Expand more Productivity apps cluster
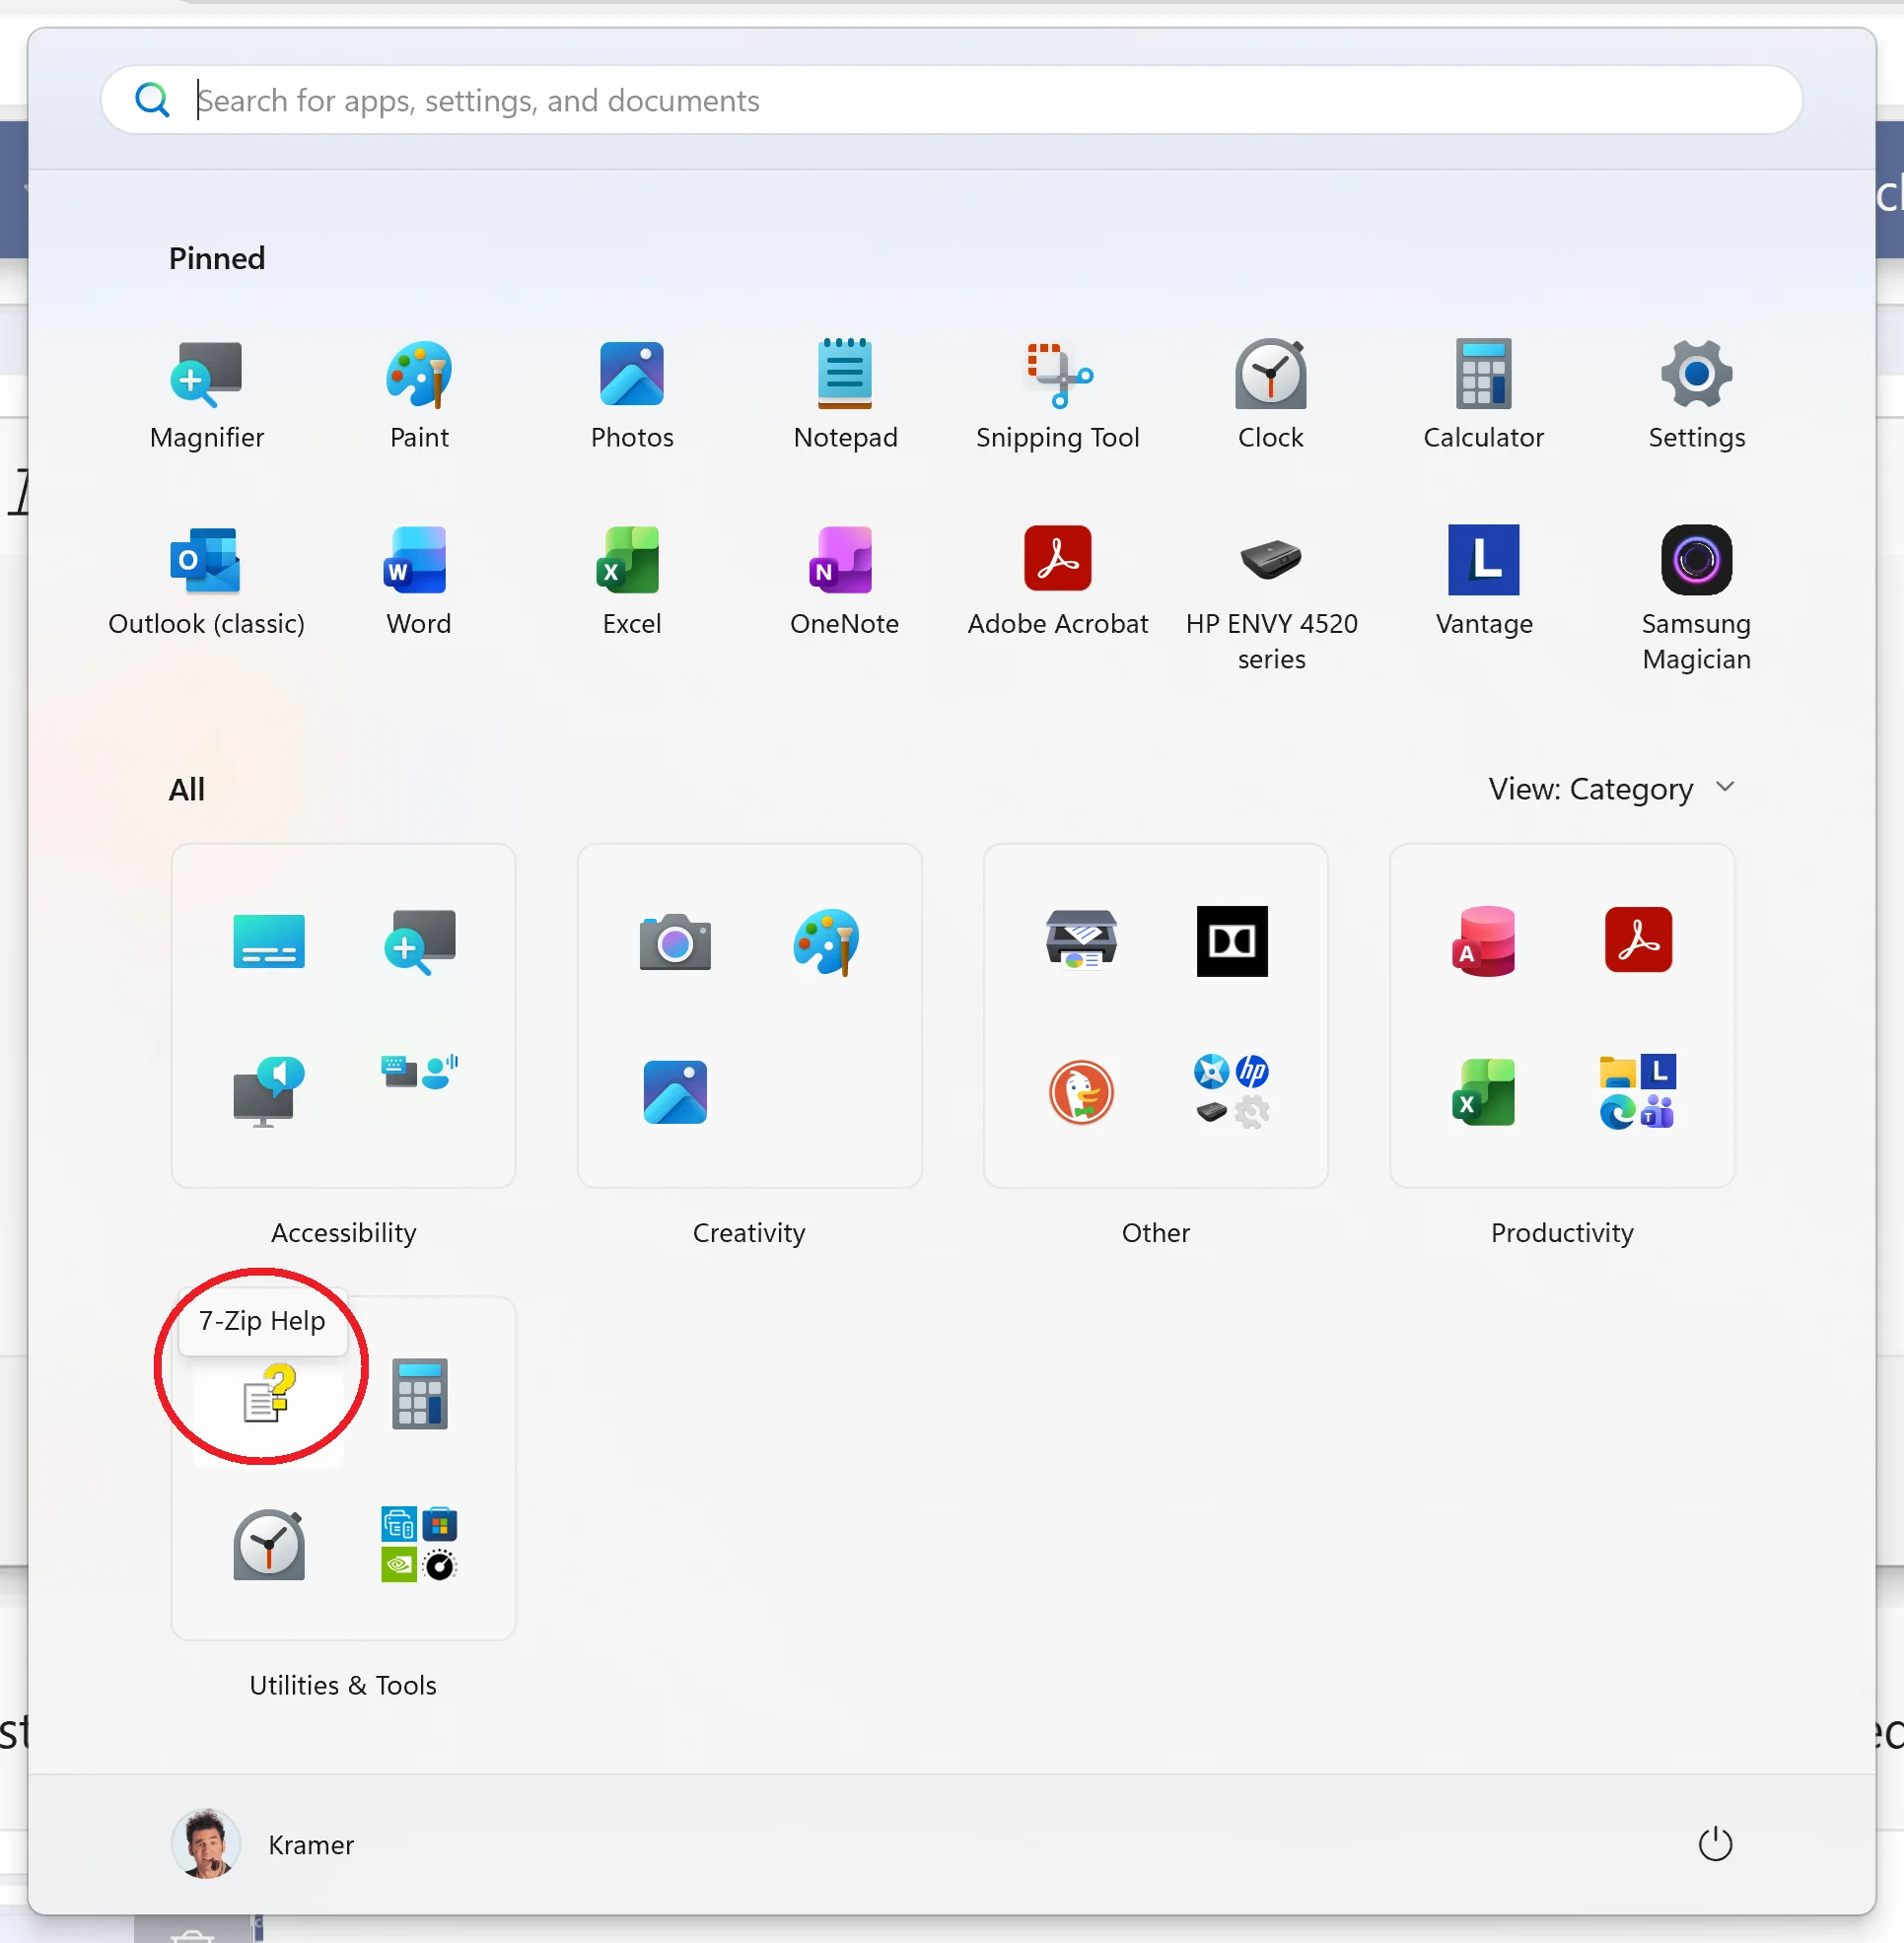The width and height of the screenshot is (1904, 1943). click(x=1638, y=1092)
